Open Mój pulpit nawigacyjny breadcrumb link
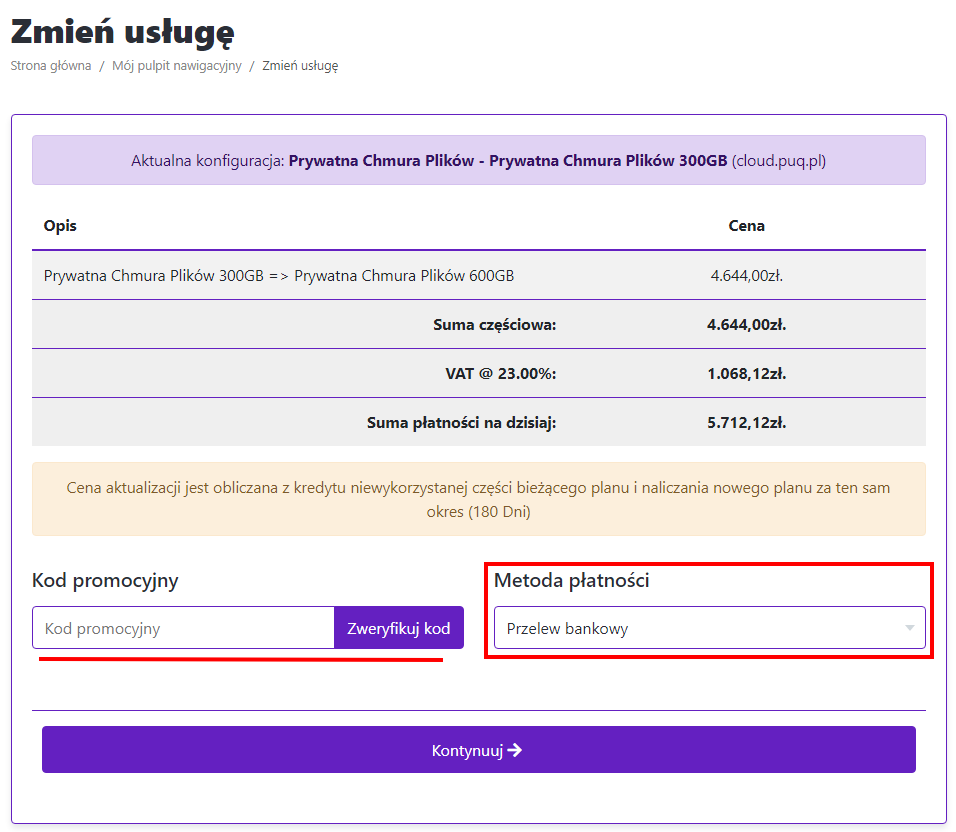 pos(177,66)
